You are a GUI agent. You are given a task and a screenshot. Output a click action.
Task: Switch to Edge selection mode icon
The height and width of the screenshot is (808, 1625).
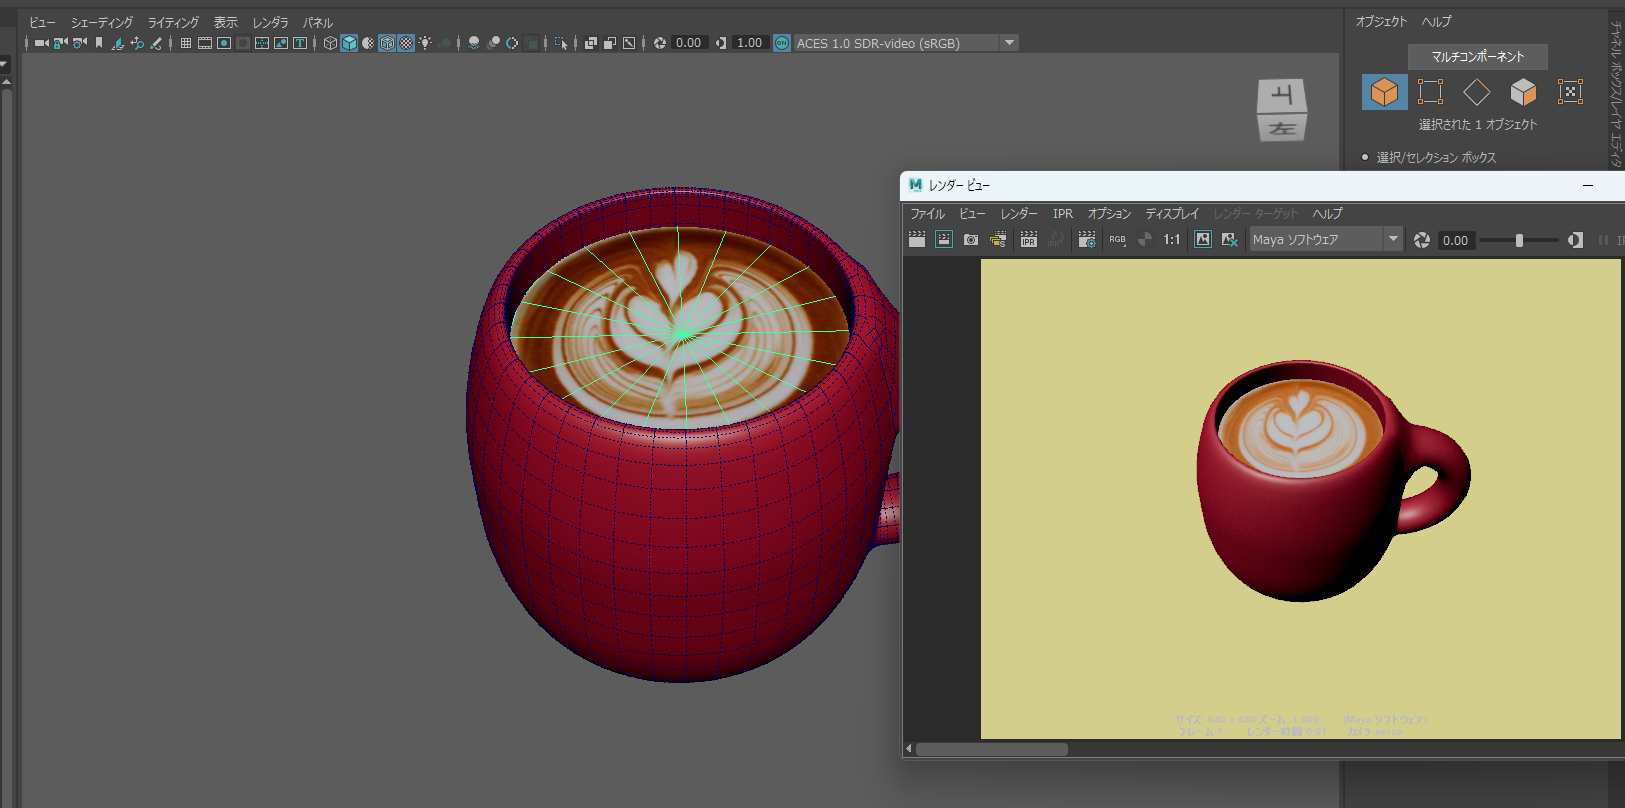click(1476, 92)
